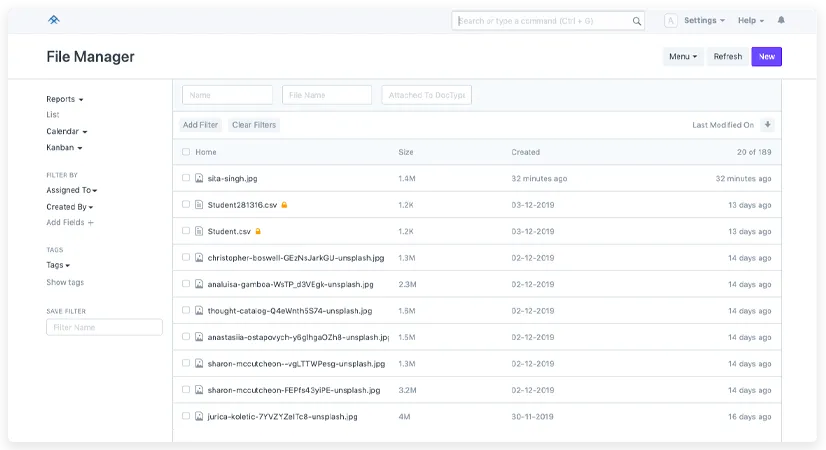Viewport: 826px width, 450px height.
Task: Open the Show tags link
Action: (x=65, y=282)
